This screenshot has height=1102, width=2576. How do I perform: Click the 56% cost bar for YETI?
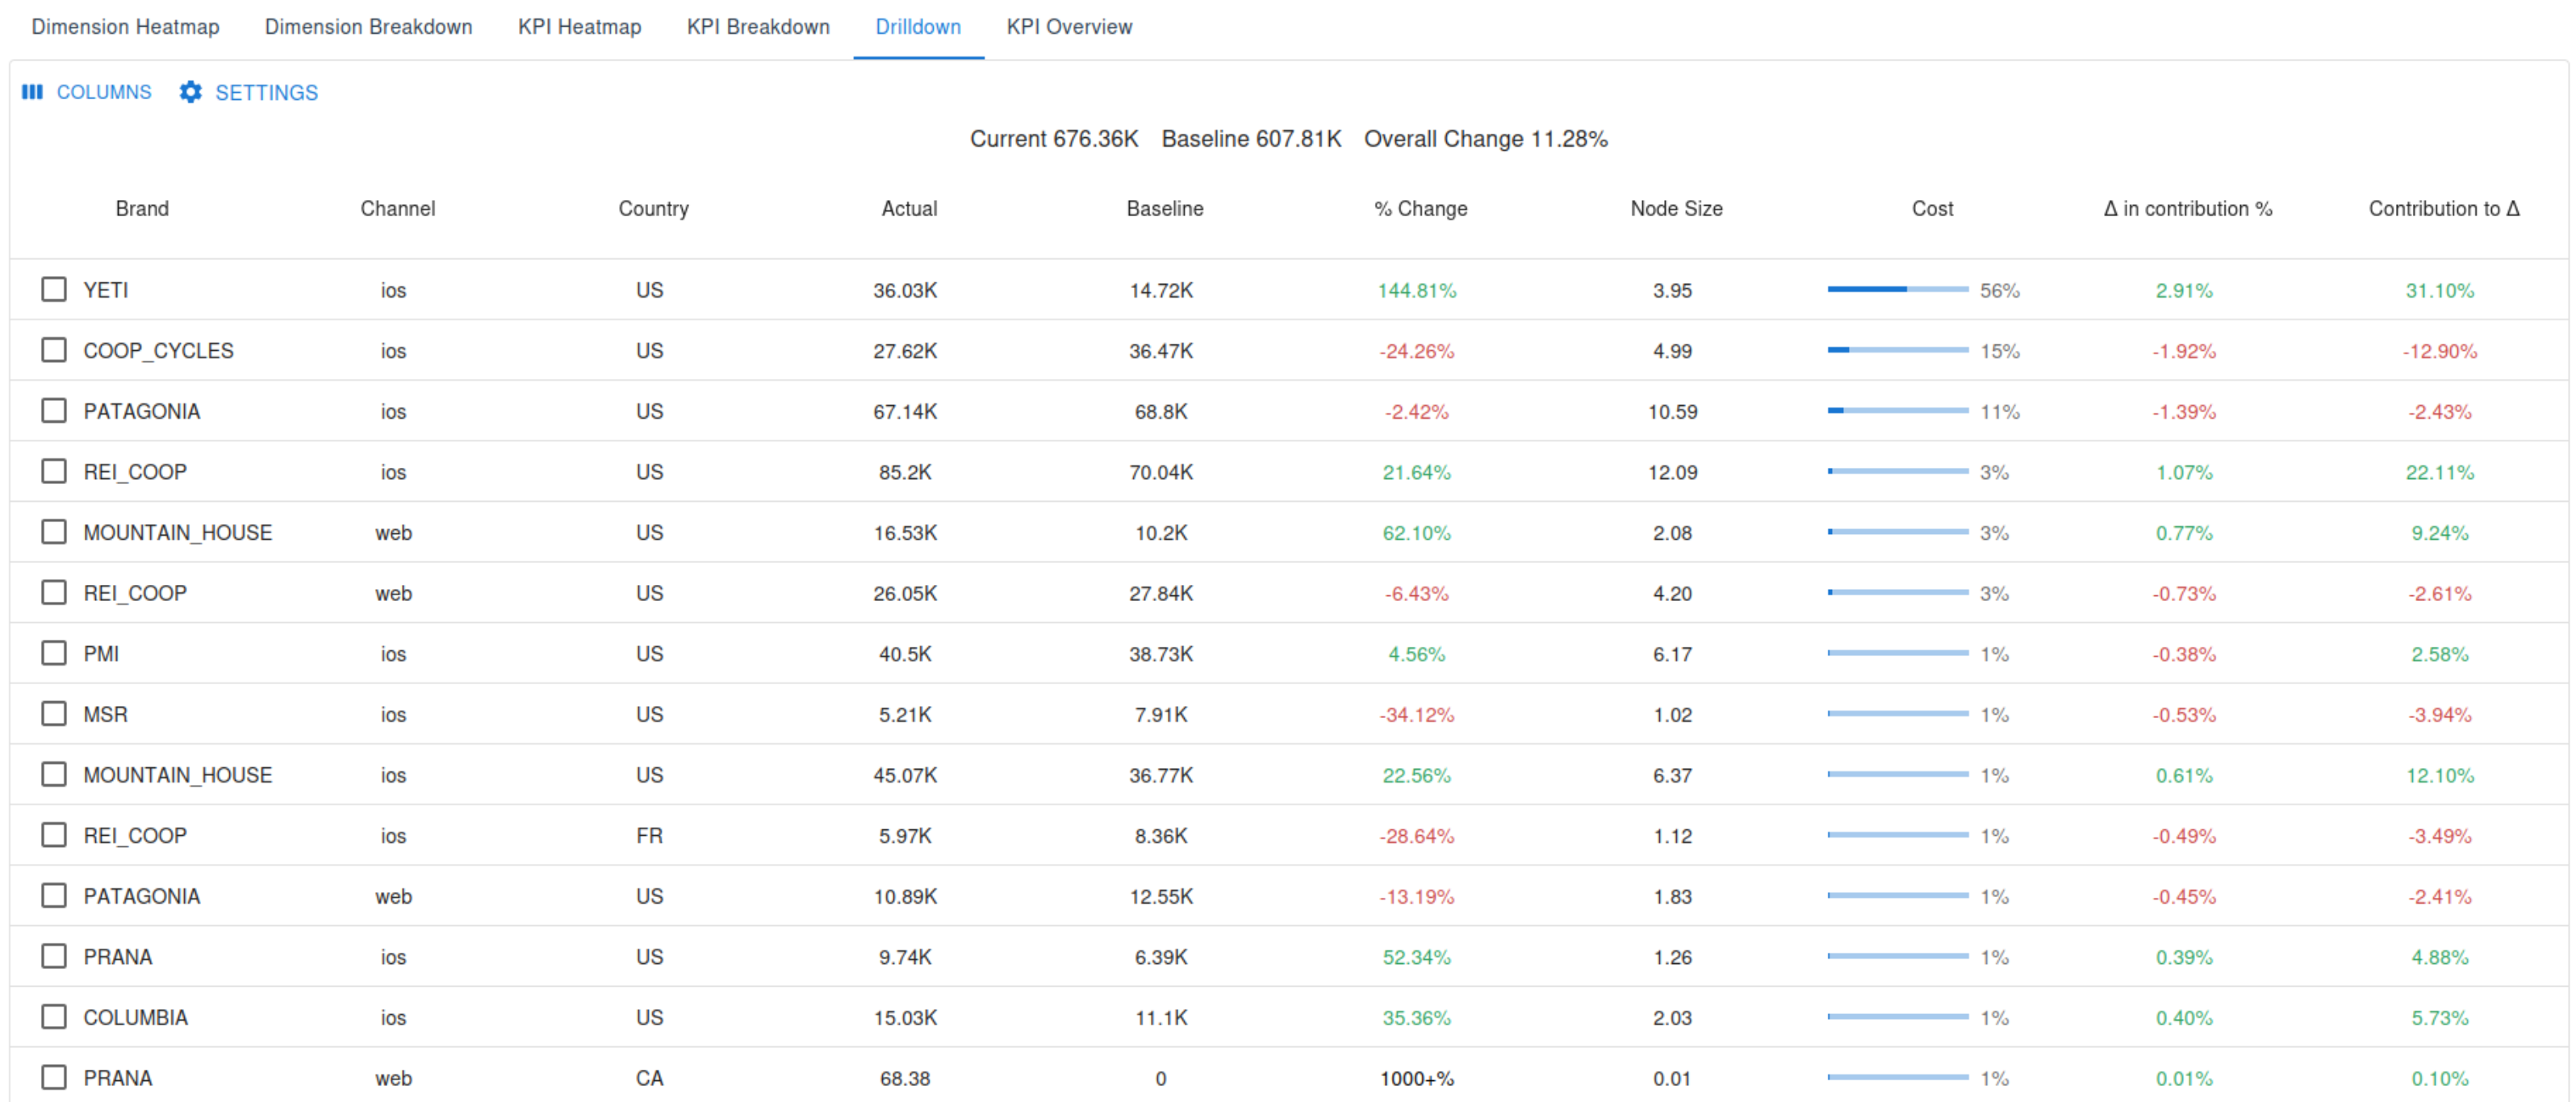click(1898, 290)
